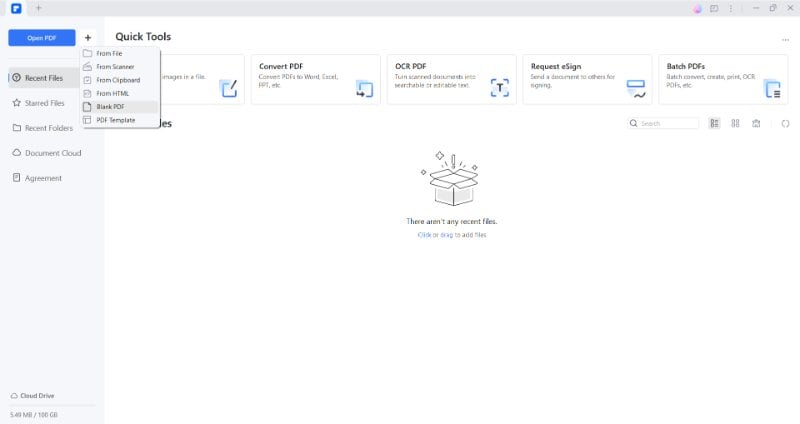This screenshot has height=424, width=800.
Task: Click the Open PDF button
Action: (42, 38)
